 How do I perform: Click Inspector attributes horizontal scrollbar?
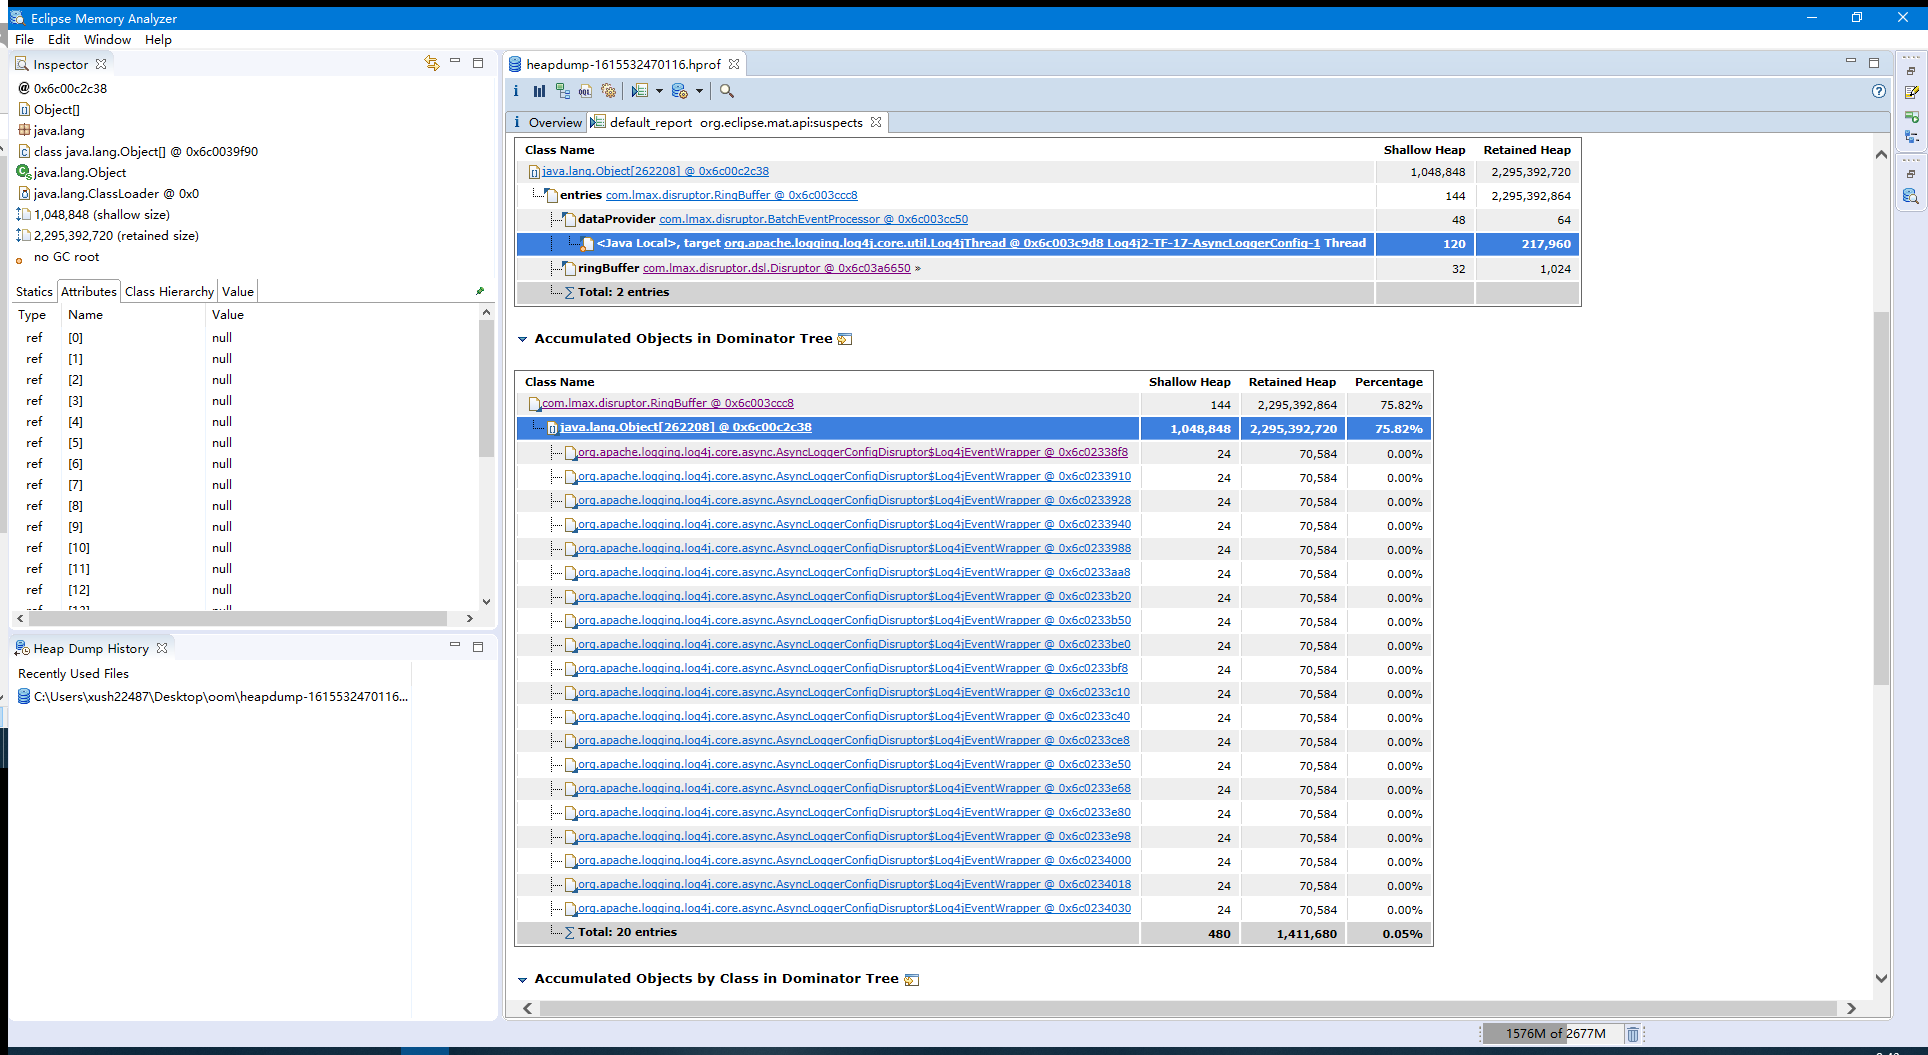coord(237,618)
